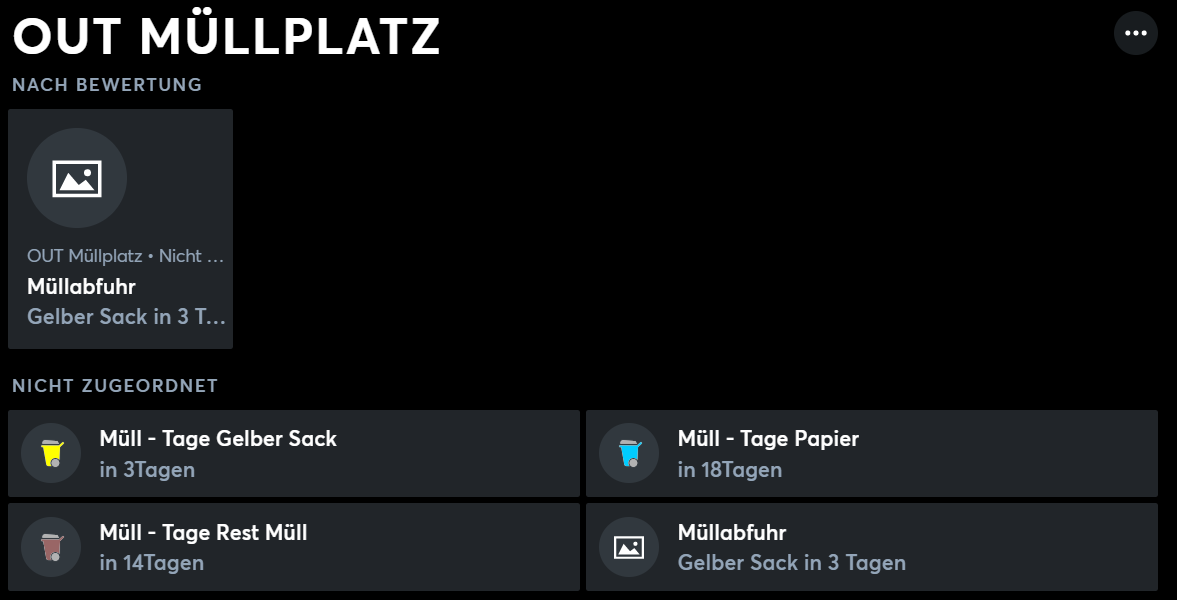Image resolution: width=1177 pixels, height=600 pixels.
Task: Click the brown Rest Müll bin icon
Action: 51,547
